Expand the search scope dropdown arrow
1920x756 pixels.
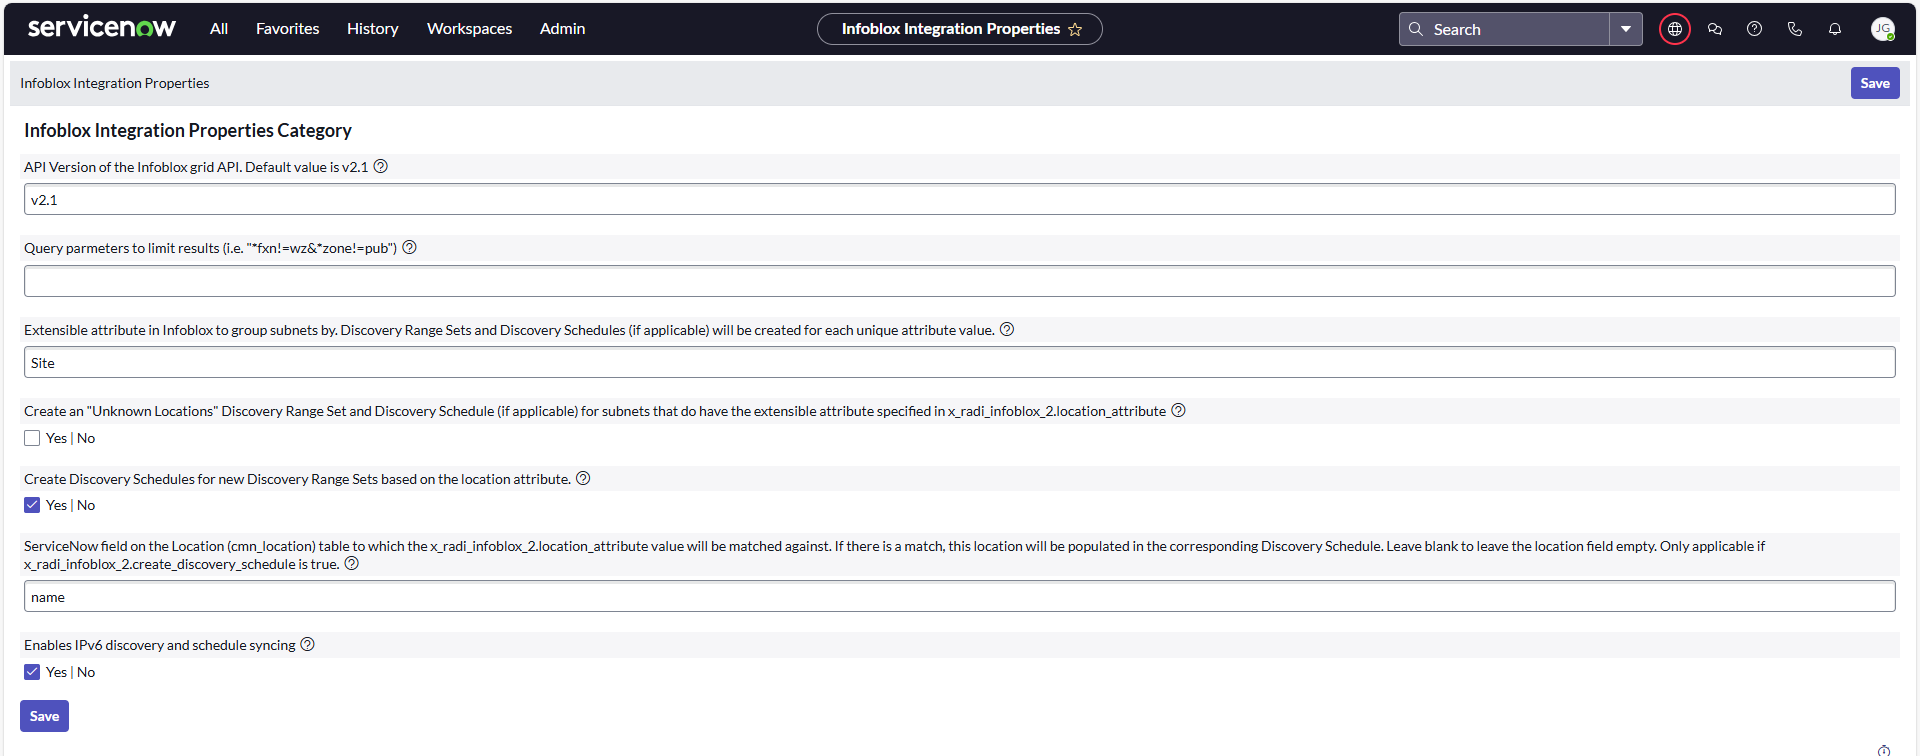pos(1626,29)
